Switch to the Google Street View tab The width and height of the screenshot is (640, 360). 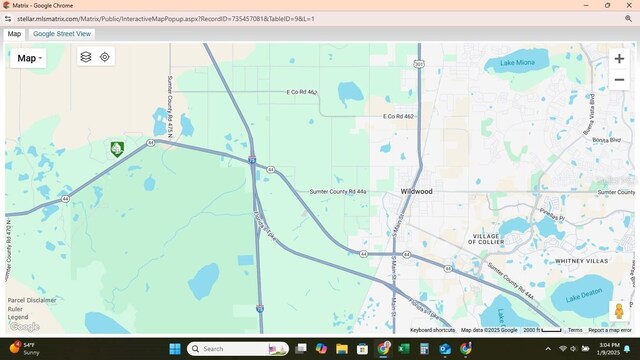(x=62, y=34)
